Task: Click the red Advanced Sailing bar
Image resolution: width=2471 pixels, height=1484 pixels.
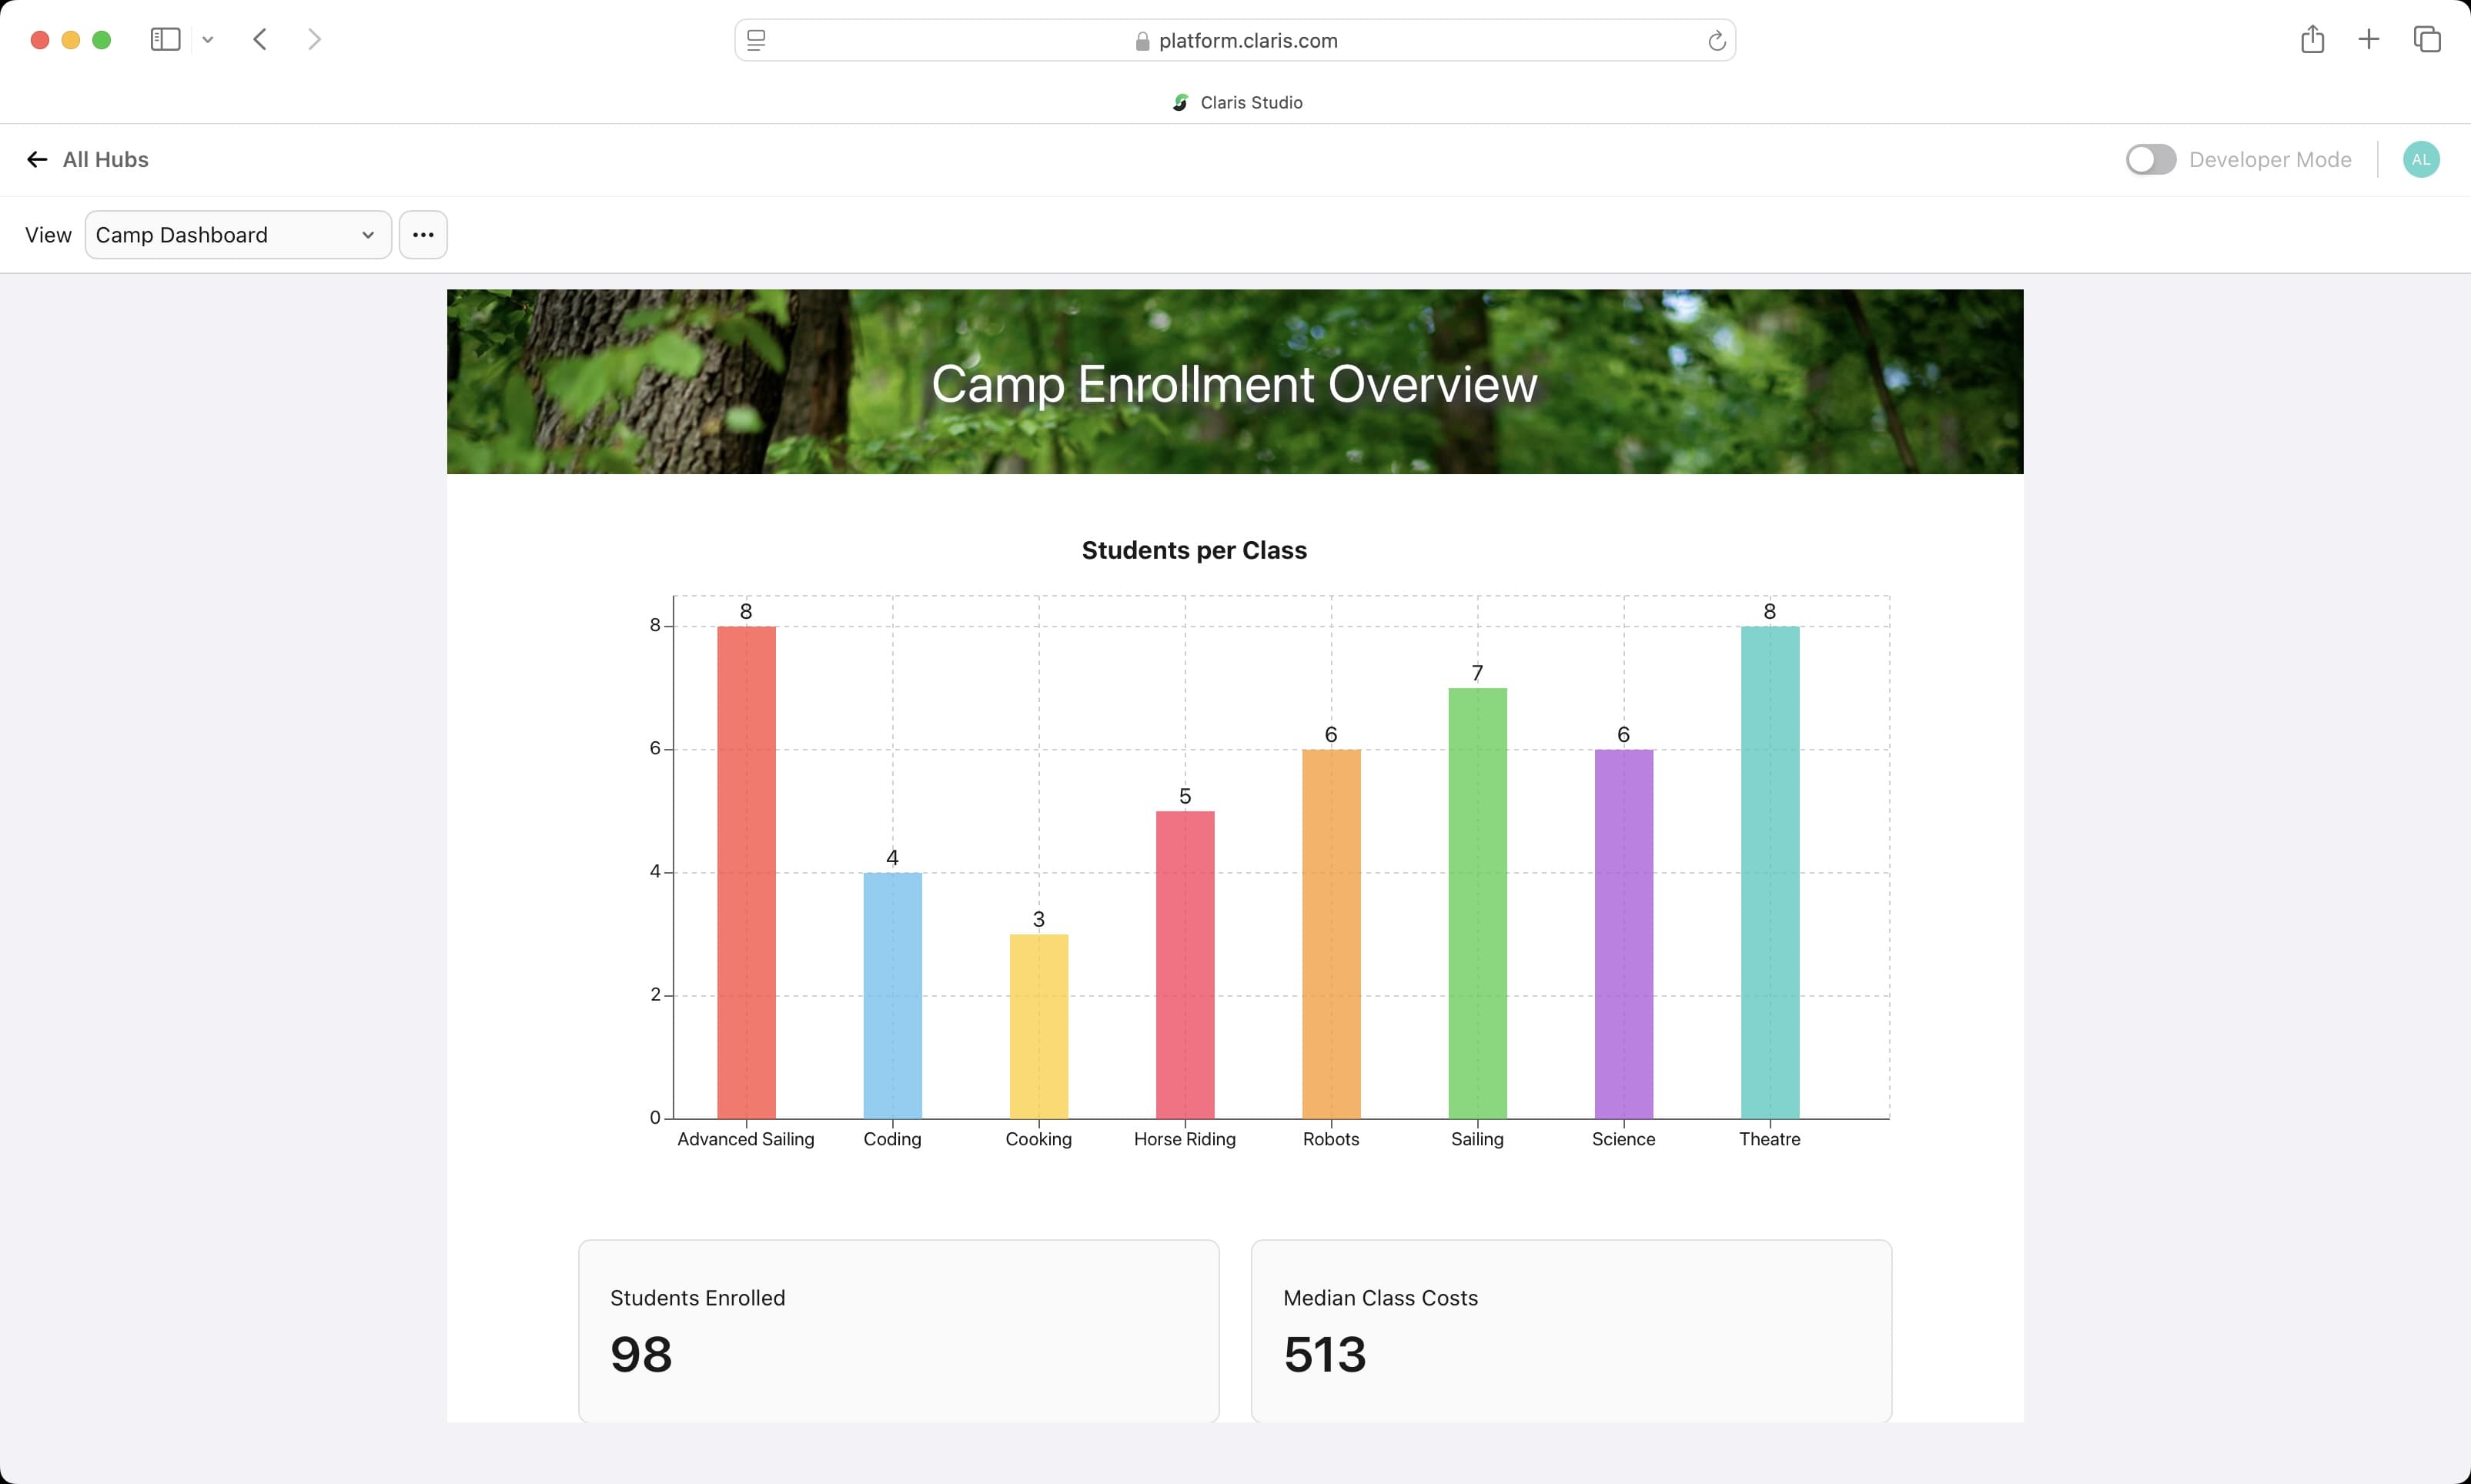Action: [746, 872]
